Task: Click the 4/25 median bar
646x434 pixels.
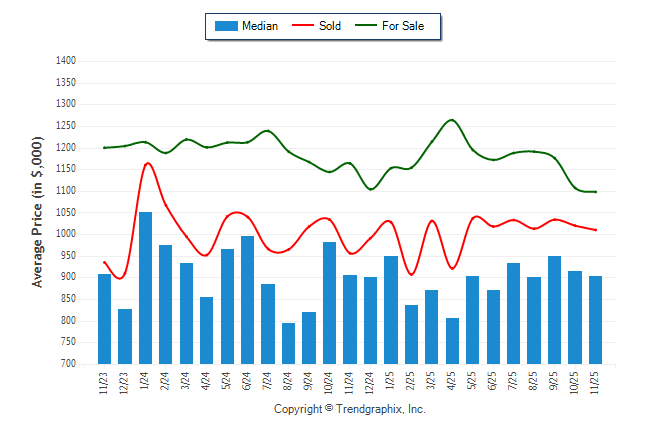Action: tap(452, 341)
